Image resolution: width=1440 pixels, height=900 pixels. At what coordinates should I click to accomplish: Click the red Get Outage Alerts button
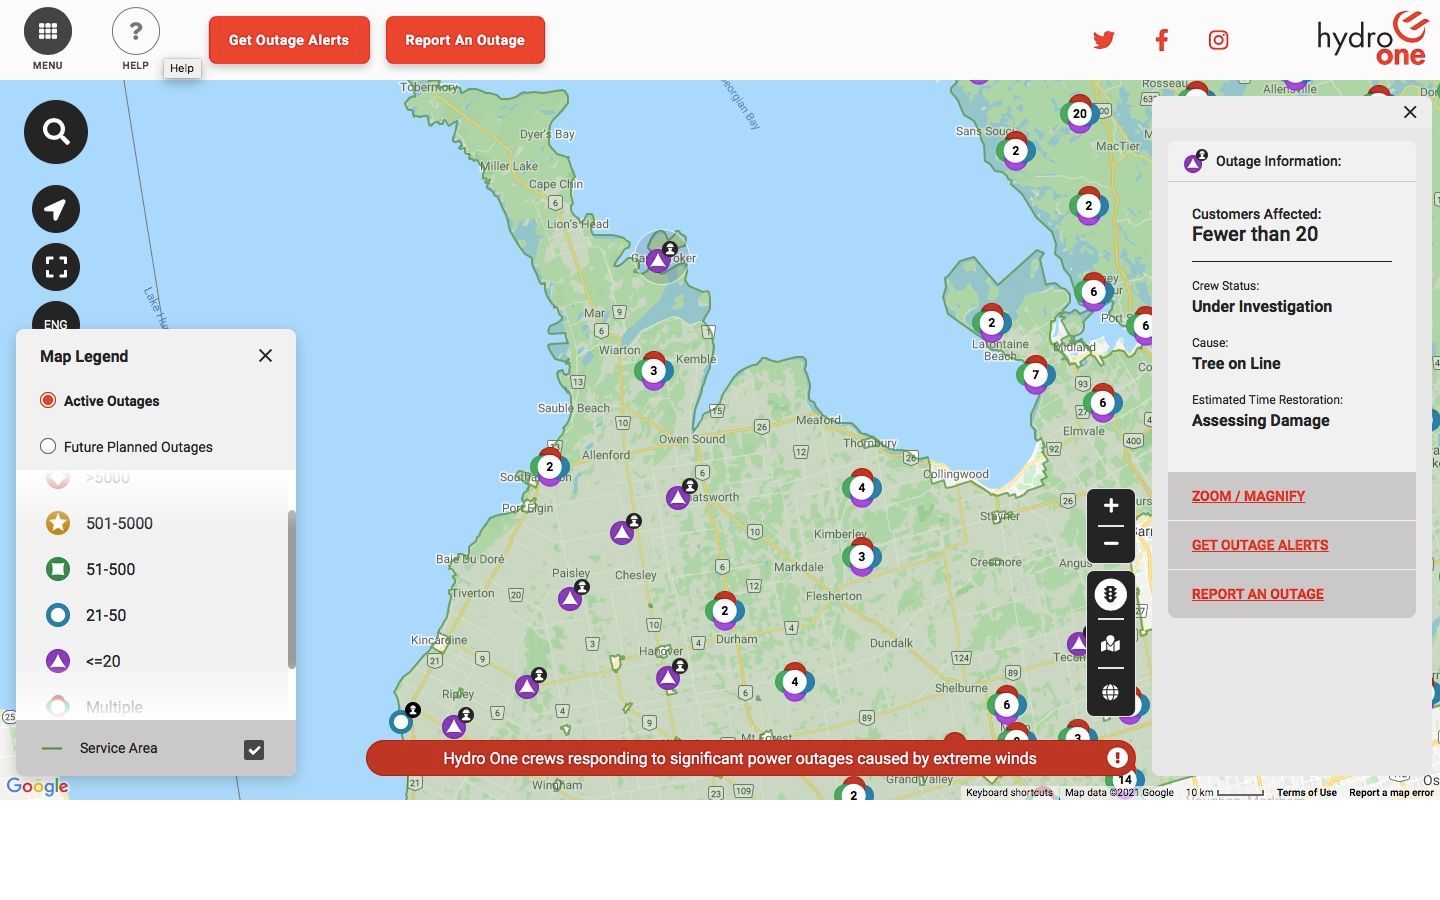pyautogui.click(x=289, y=40)
